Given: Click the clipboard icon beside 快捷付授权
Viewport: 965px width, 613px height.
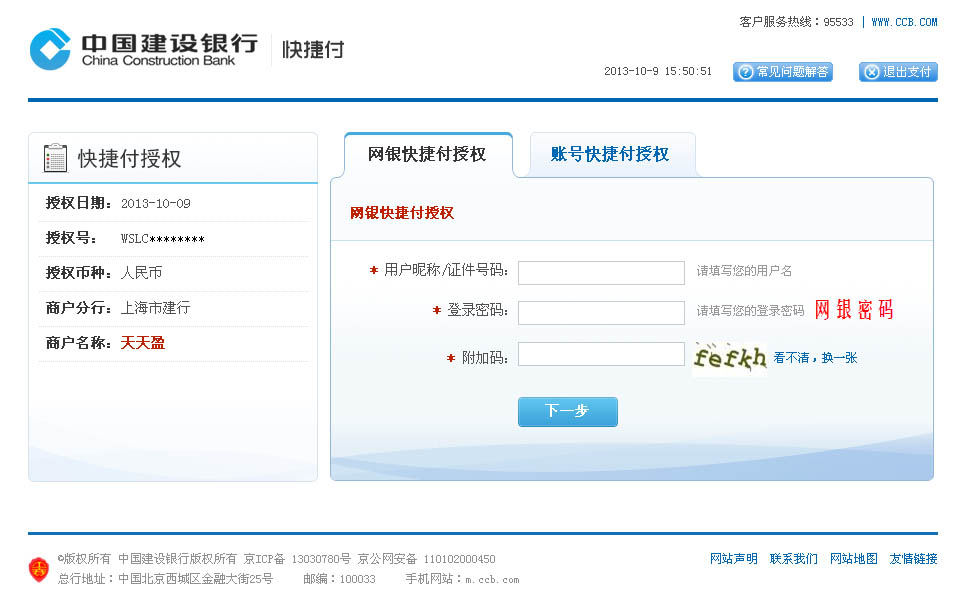Looking at the screenshot, I should (x=55, y=158).
